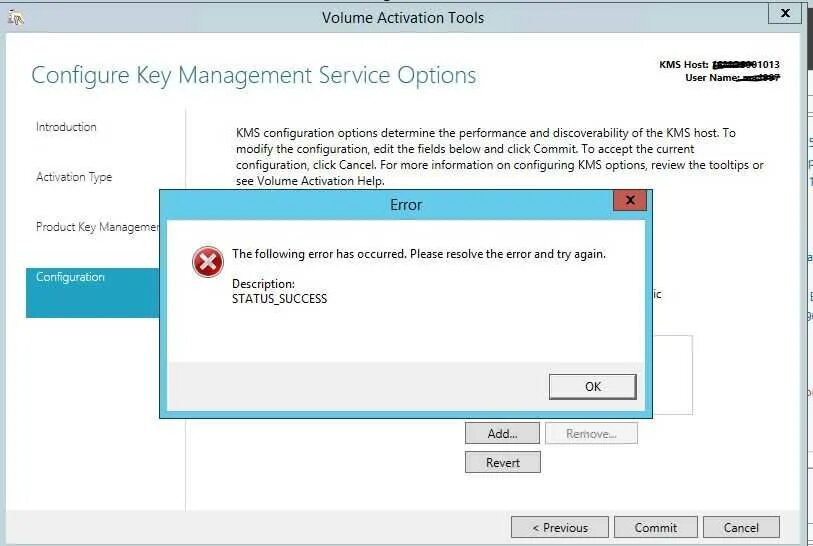Select Product Key Management step
This screenshot has height=546, width=813.
click(x=97, y=227)
